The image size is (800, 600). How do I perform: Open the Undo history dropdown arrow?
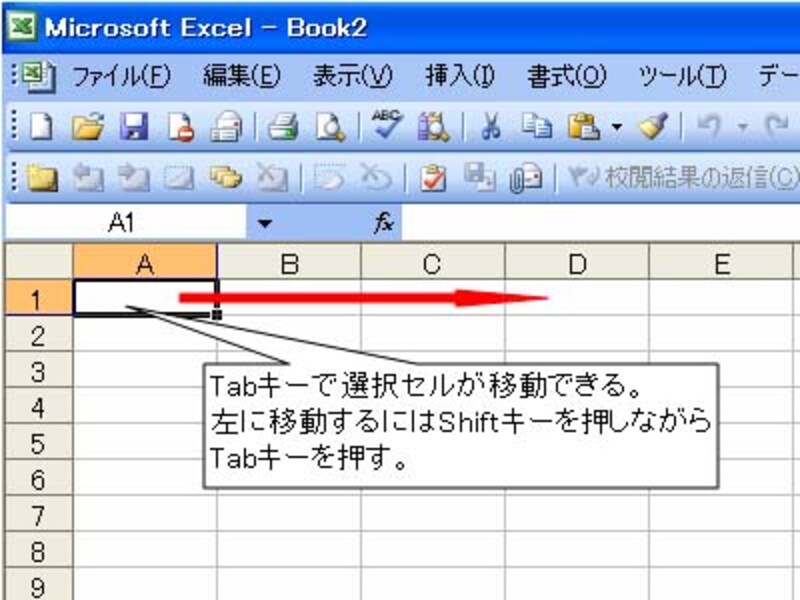pyautogui.click(x=742, y=126)
